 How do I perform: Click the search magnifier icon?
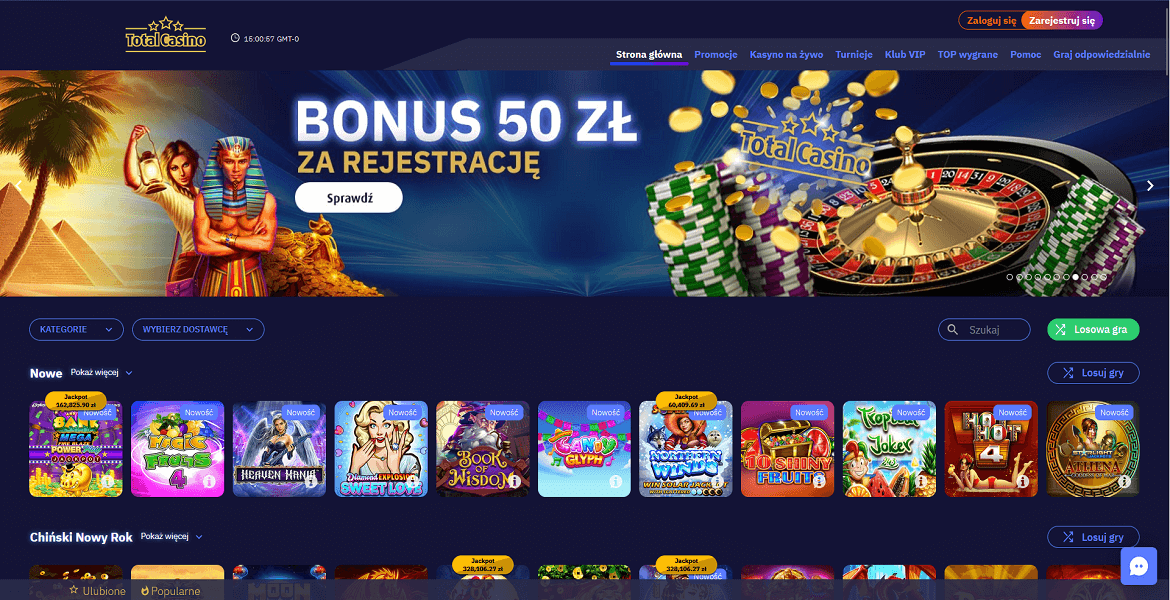[x=952, y=329]
